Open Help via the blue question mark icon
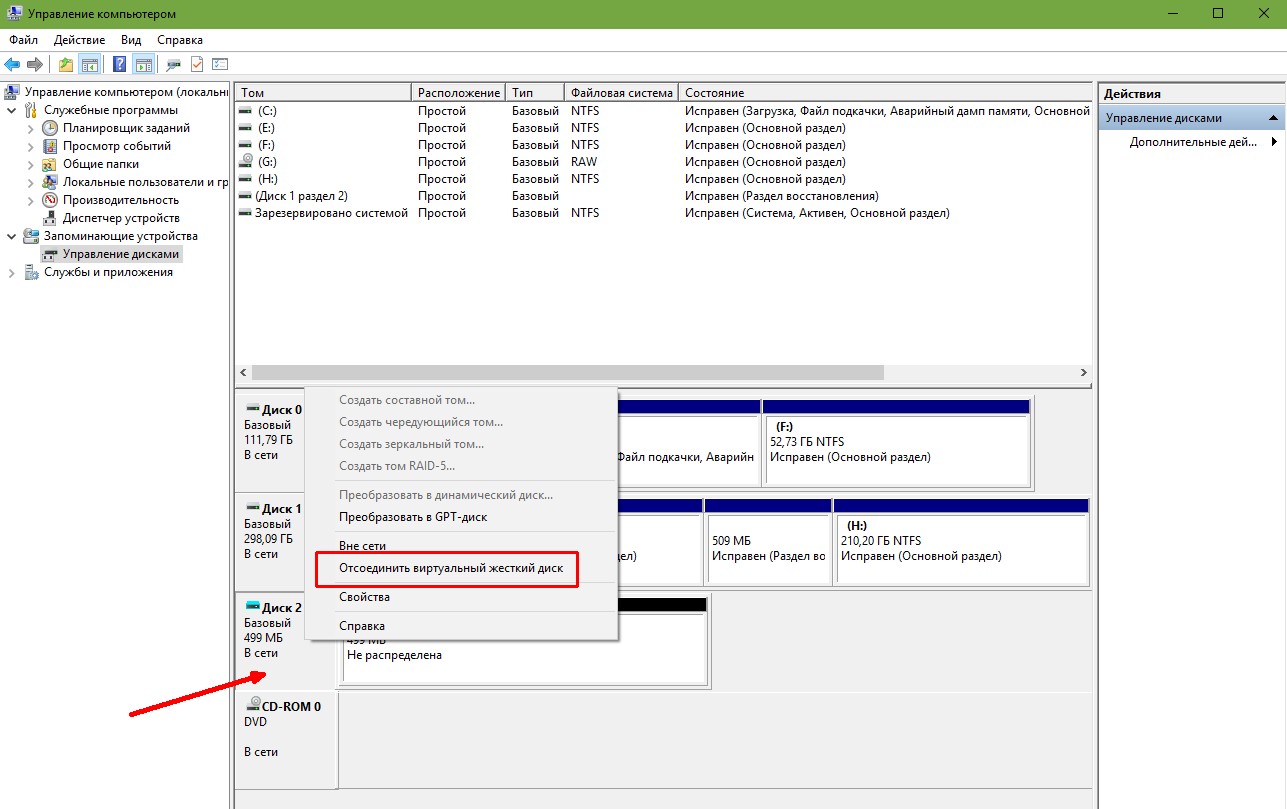The height and width of the screenshot is (809, 1287). point(119,64)
